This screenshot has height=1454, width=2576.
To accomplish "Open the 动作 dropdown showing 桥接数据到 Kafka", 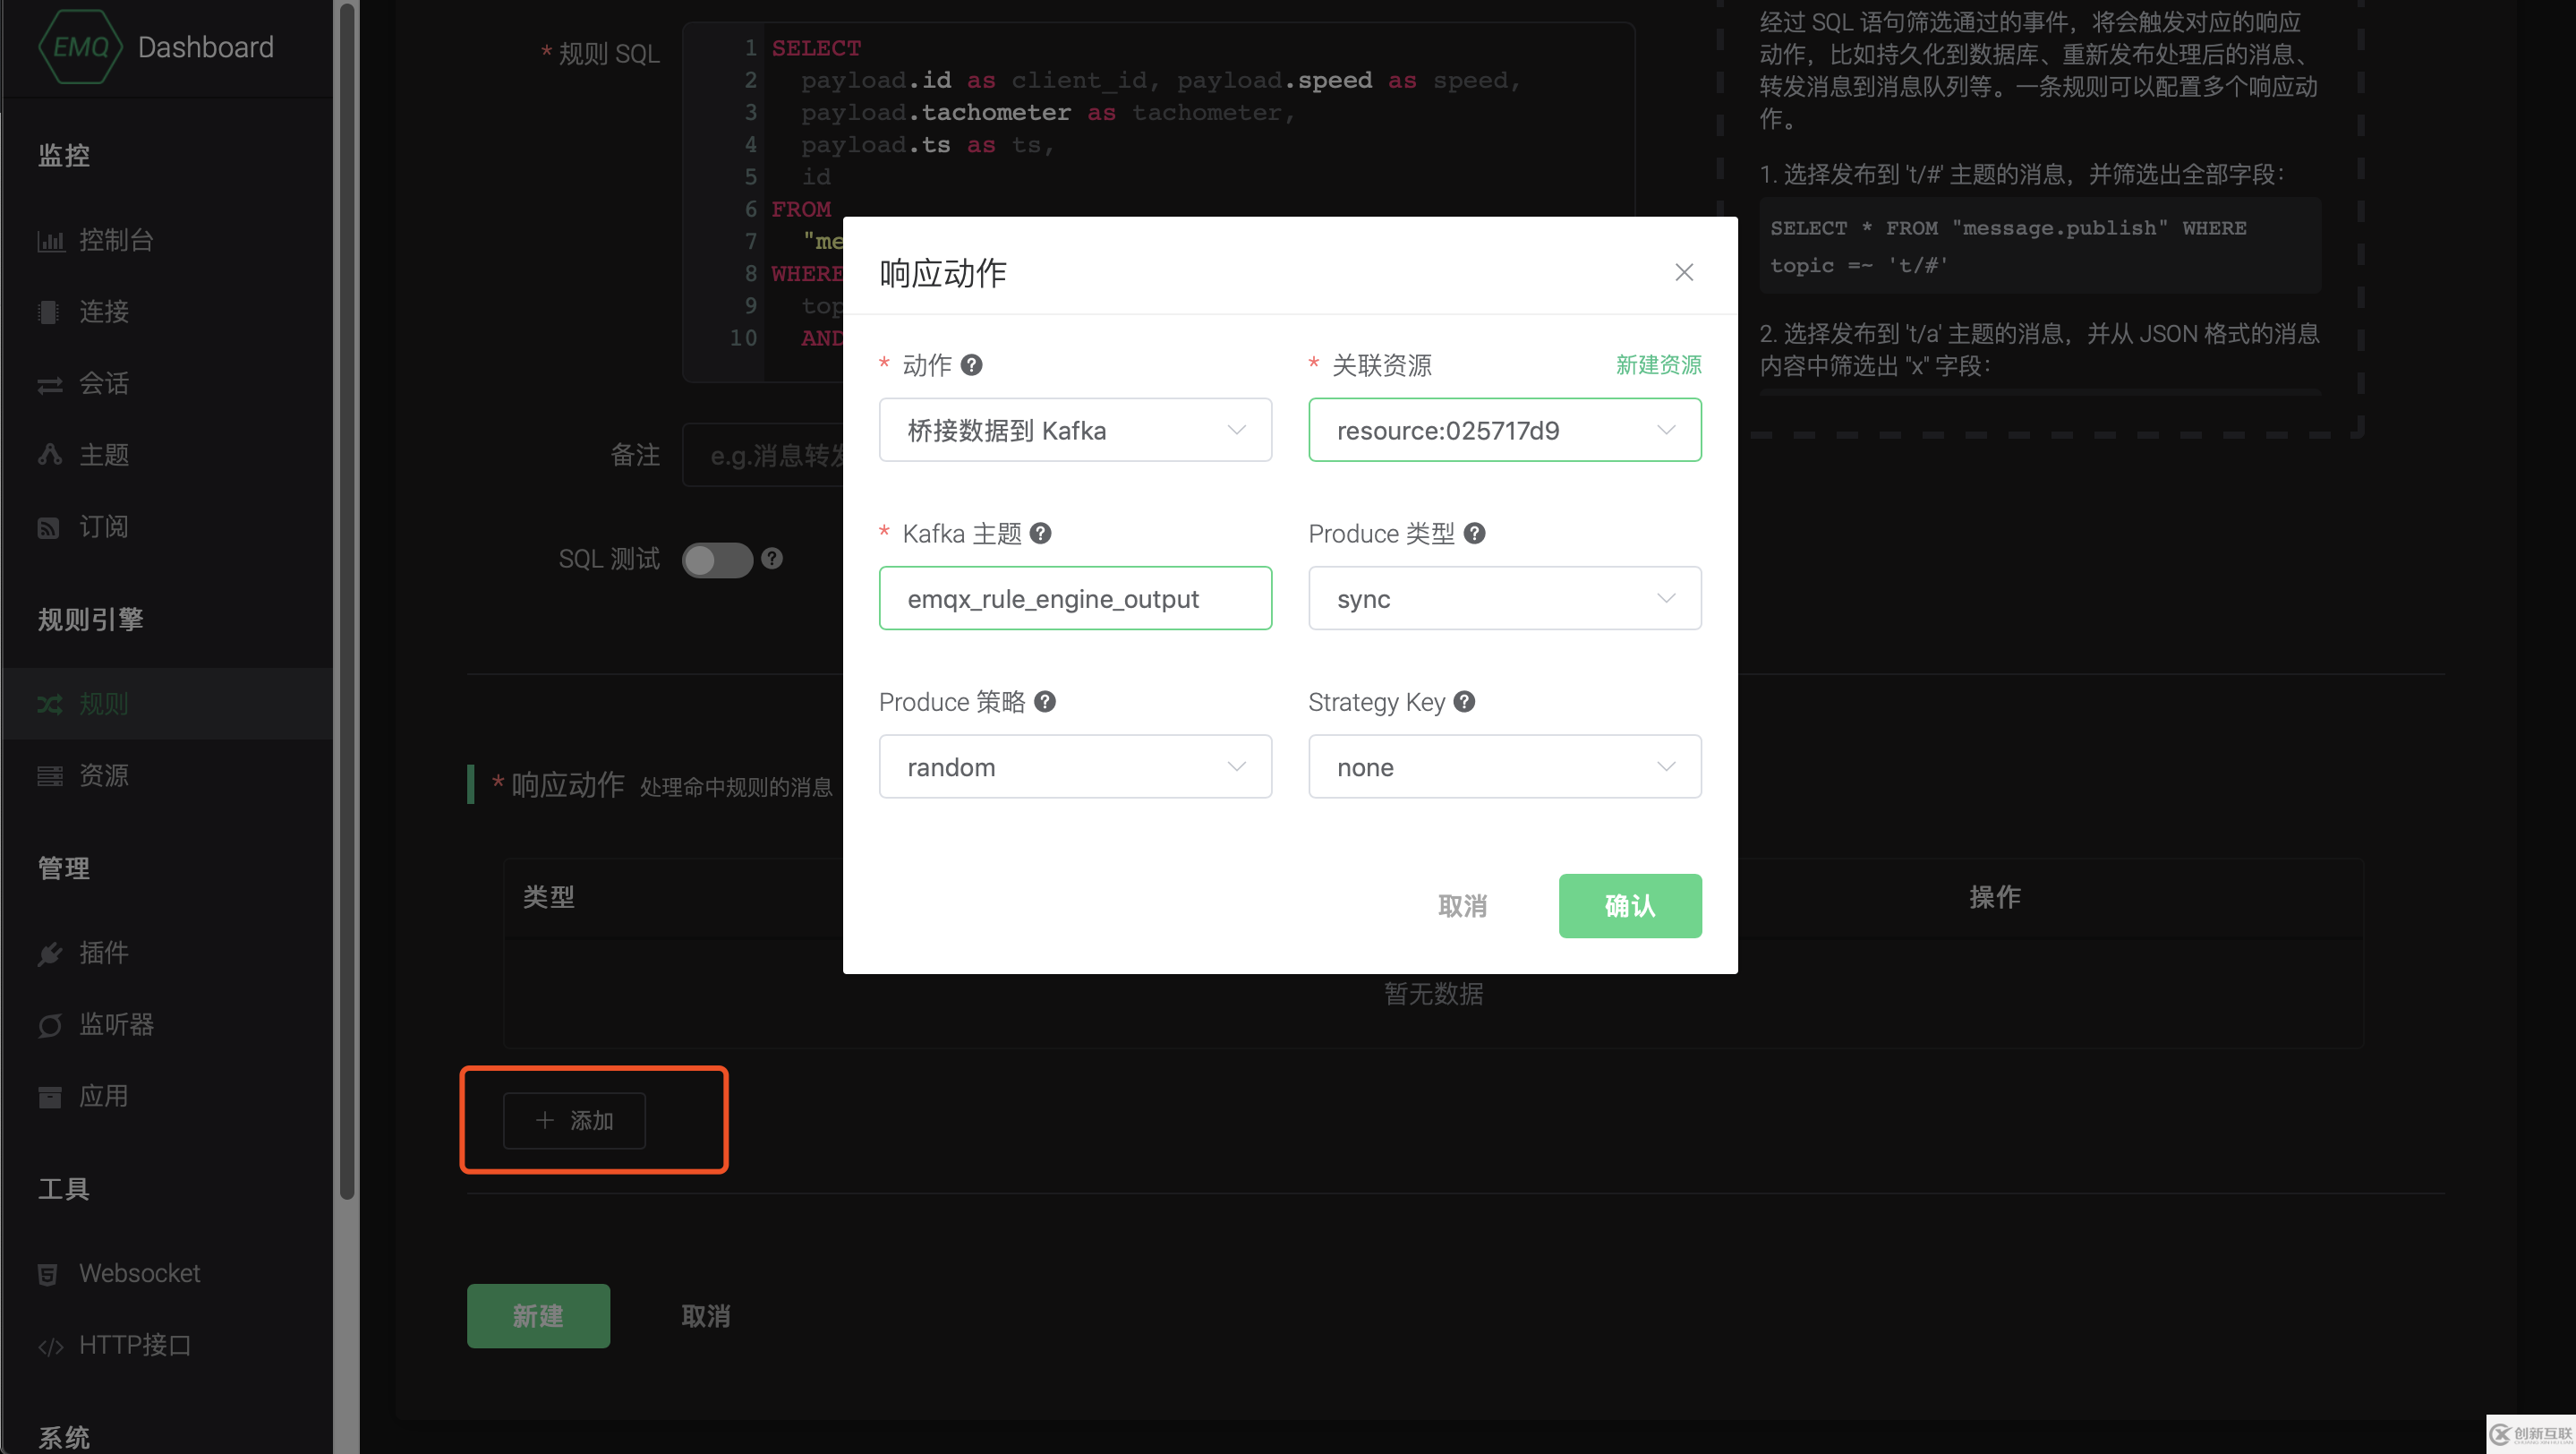I will tap(1074, 430).
